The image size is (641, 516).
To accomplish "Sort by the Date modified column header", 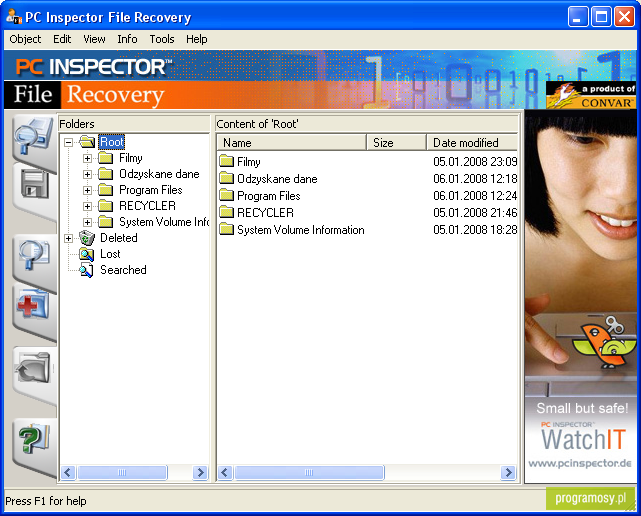I will tap(472, 143).
